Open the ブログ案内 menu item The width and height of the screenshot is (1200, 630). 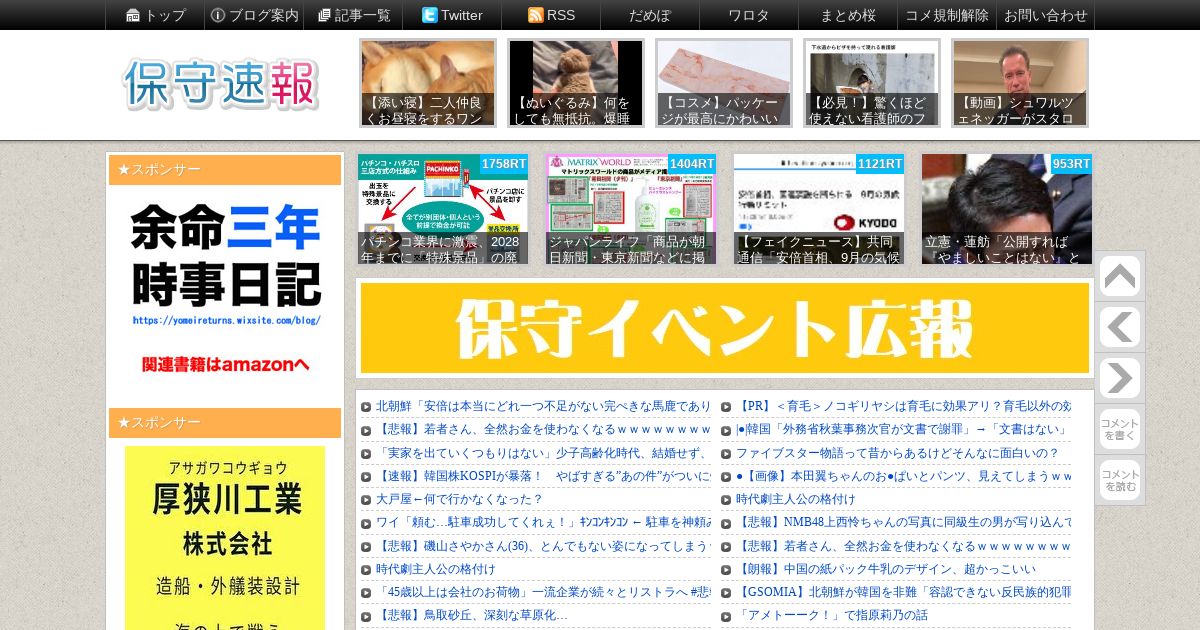click(254, 15)
